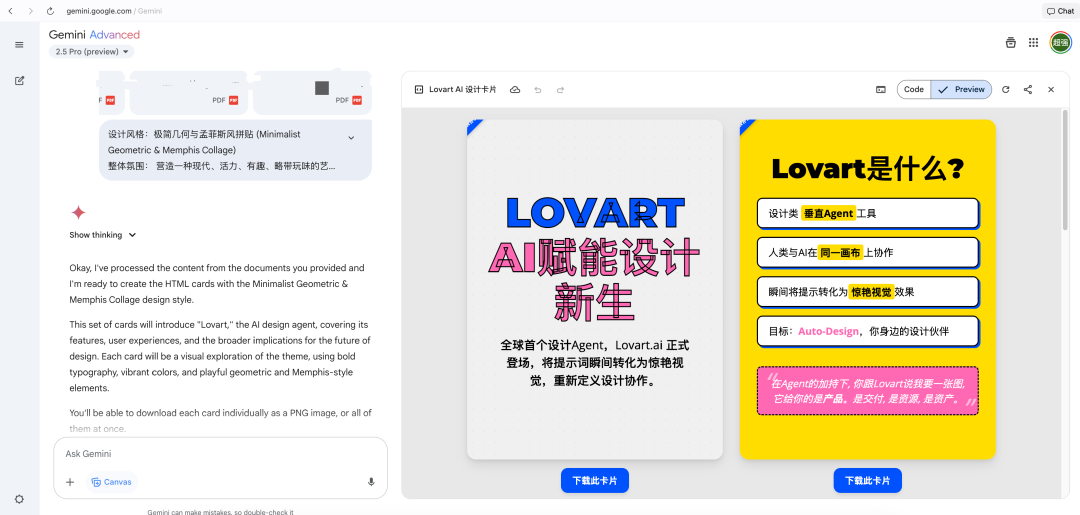Open the Google account avatar
The width and height of the screenshot is (1080, 515).
click(1060, 43)
